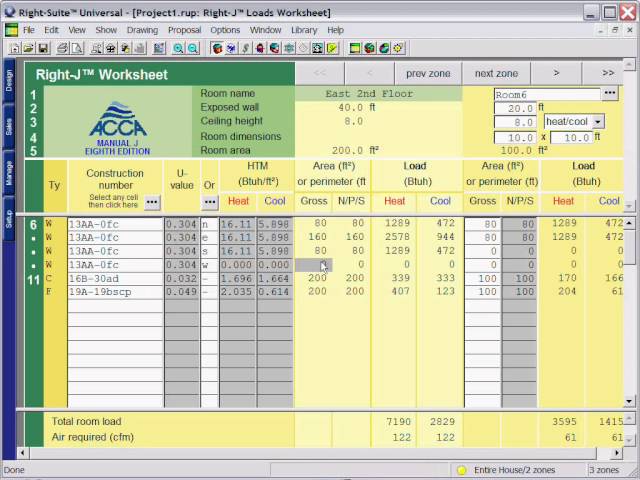Click the application icon left of File menu
The height and width of the screenshot is (480, 640).
tap(11, 30)
